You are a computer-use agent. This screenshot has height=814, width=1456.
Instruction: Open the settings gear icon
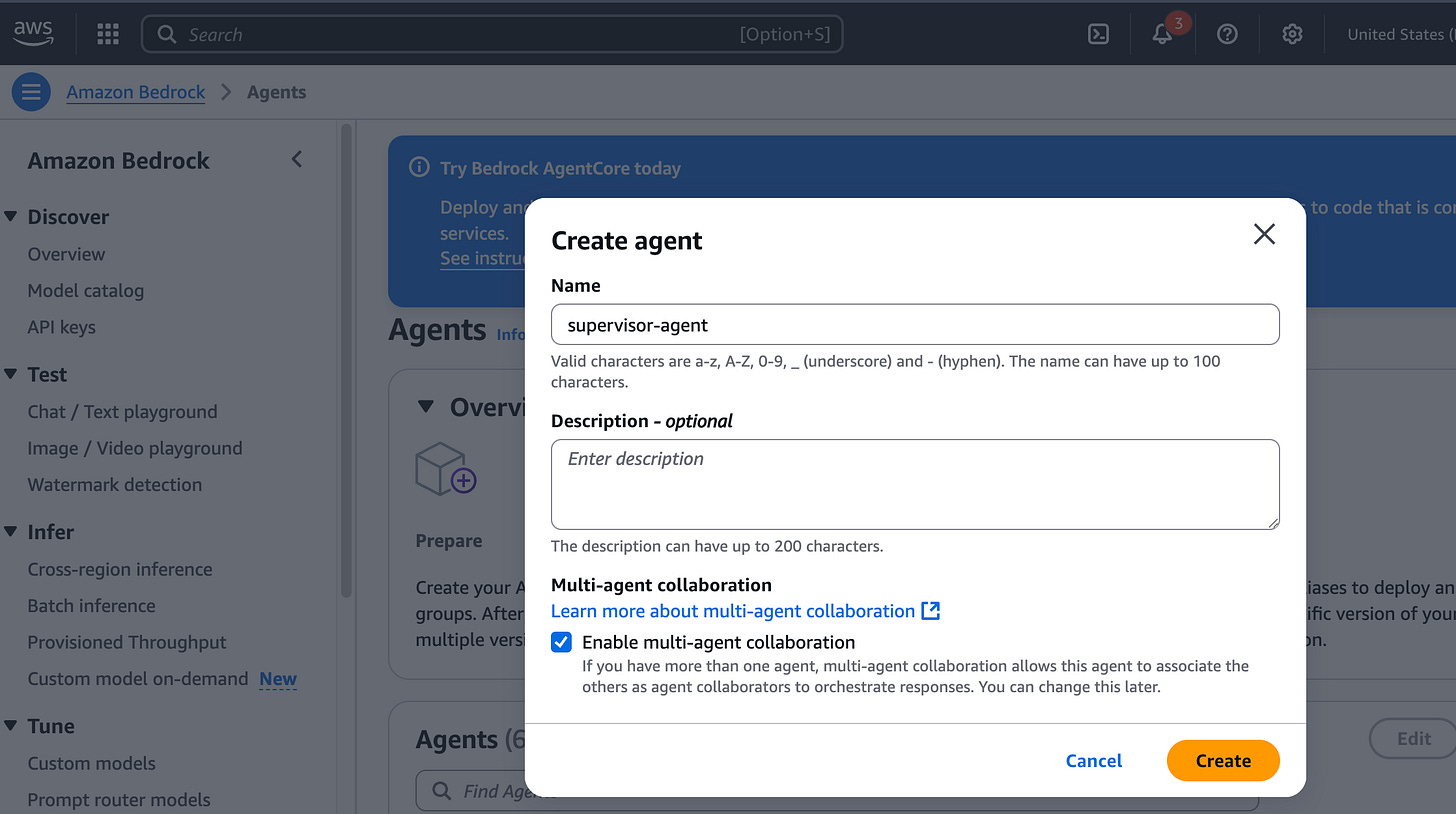(x=1292, y=34)
